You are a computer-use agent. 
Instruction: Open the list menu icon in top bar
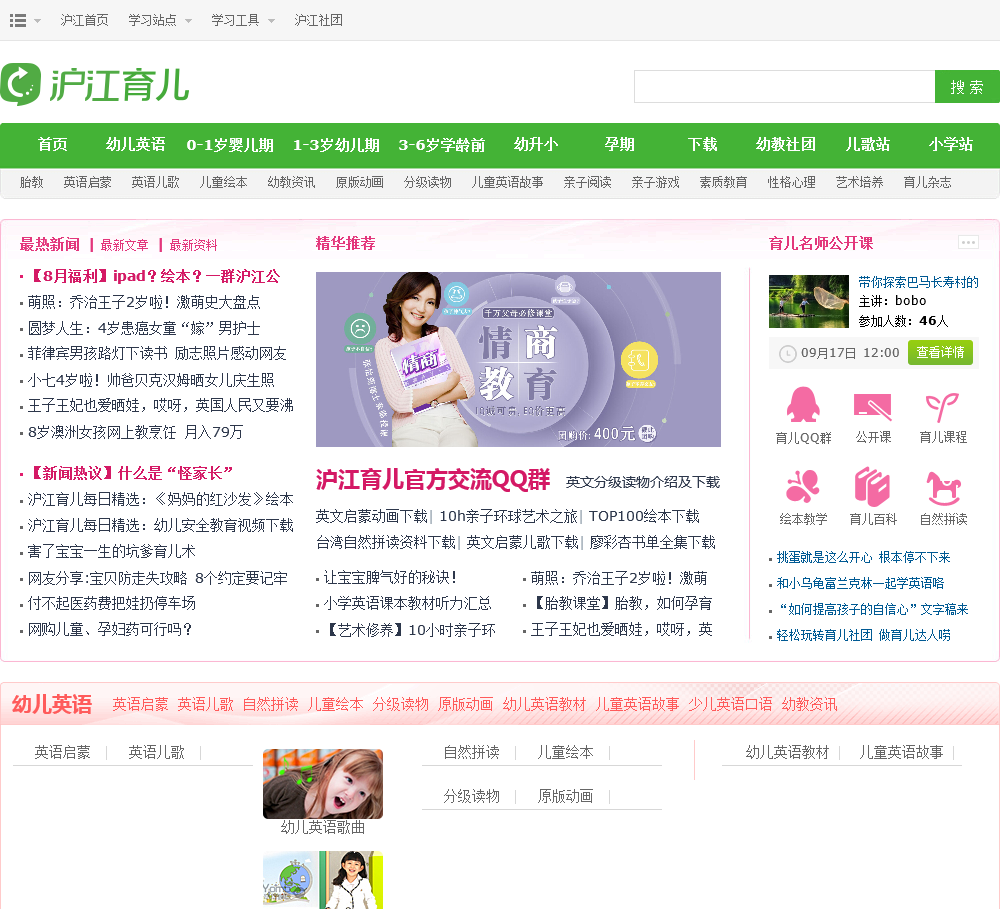(18, 20)
